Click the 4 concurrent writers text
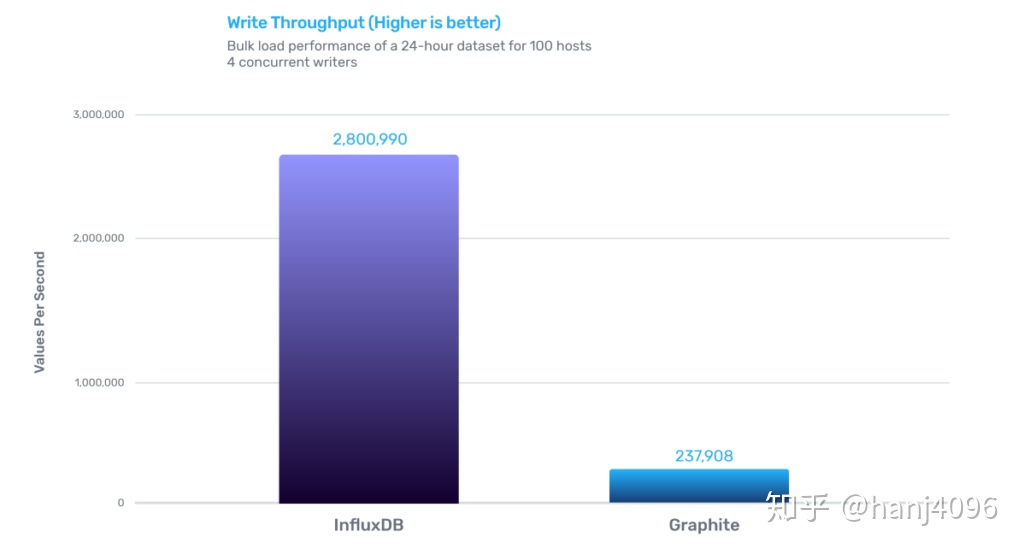The height and width of the screenshot is (555, 1024). pos(292,62)
